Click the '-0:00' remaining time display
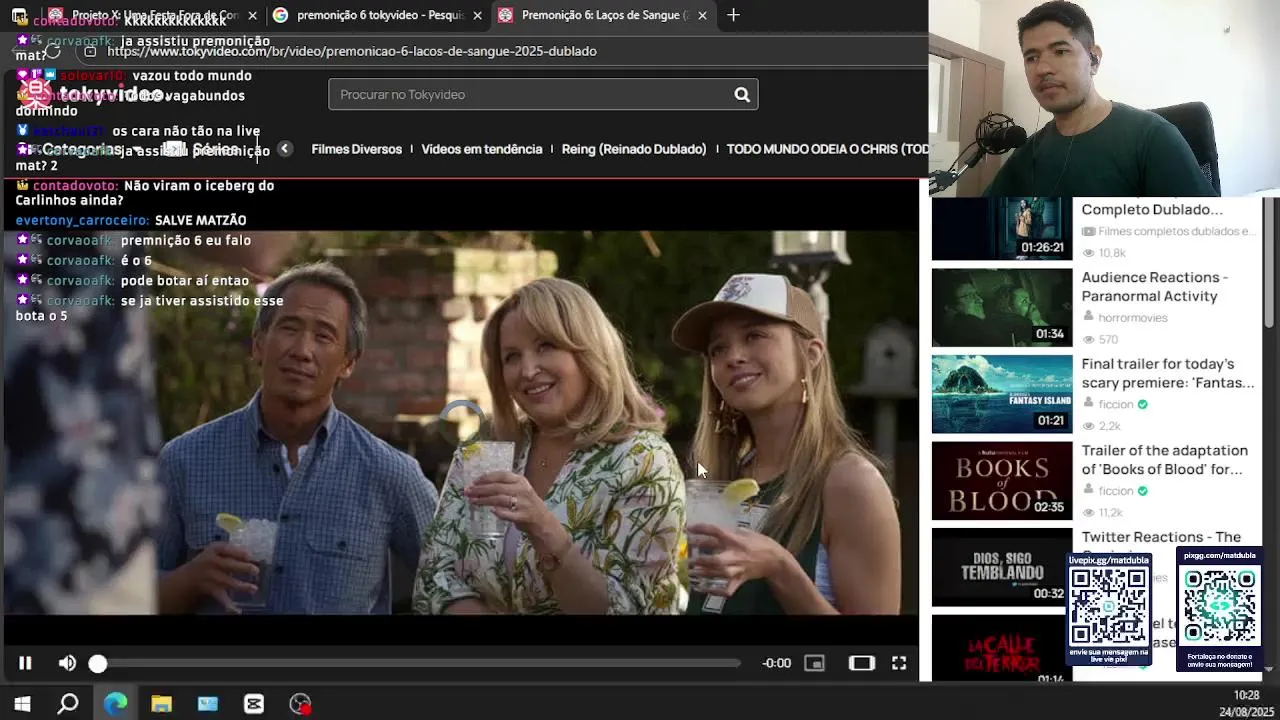Screen dimensions: 1280x720 (x=776, y=663)
